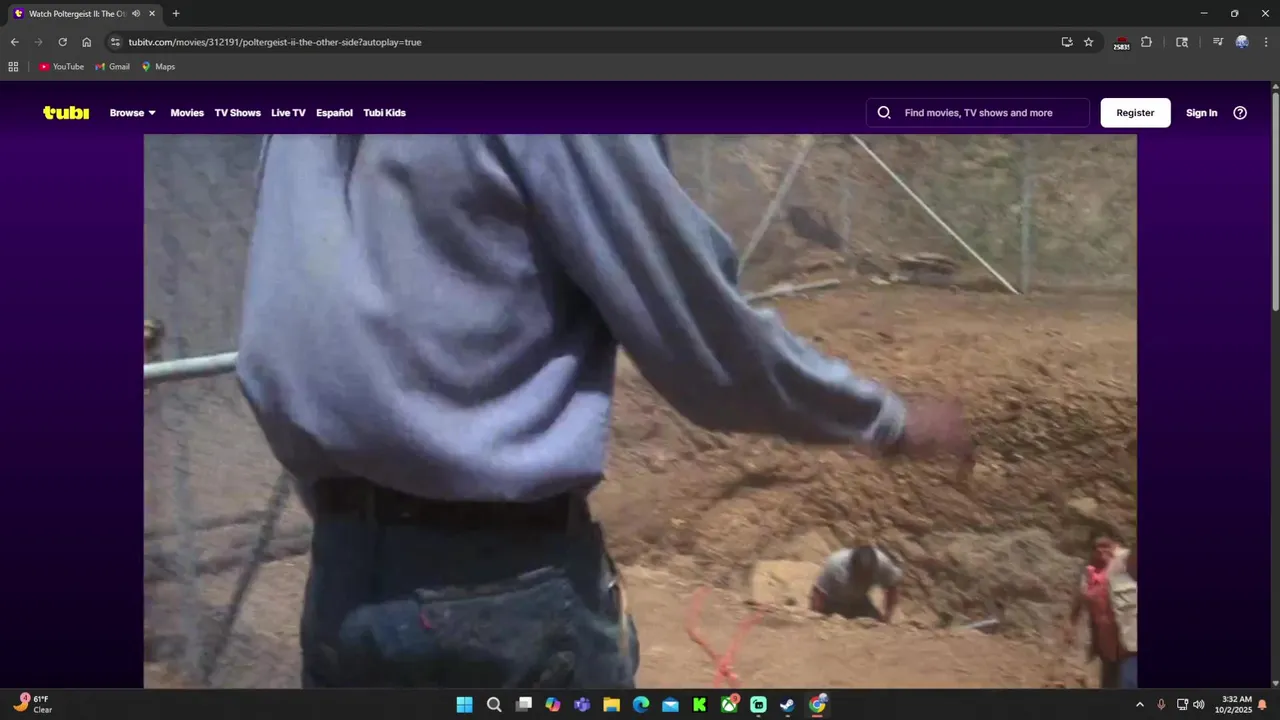This screenshot has width=1280, height=720.
Task: Click the microphone icon in system tray
Action: [1161, 704]
